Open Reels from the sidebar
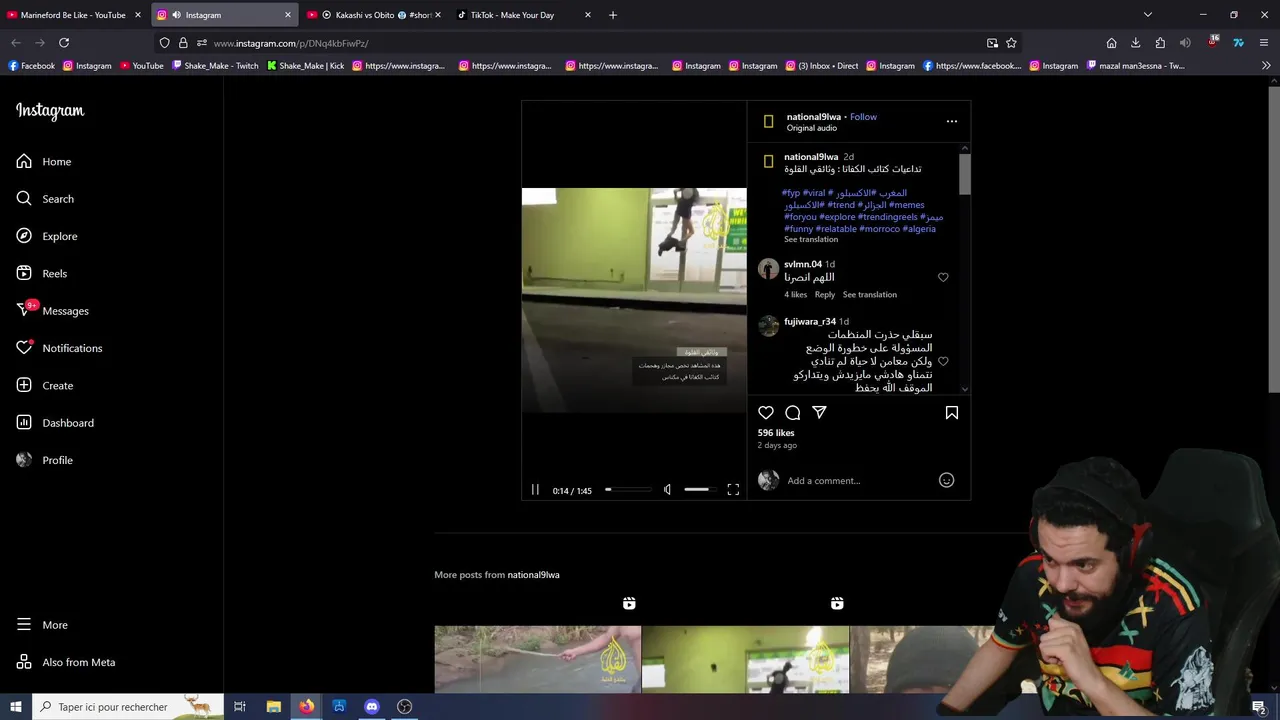Screen dimensions: 1280x720 coord(41,274)
